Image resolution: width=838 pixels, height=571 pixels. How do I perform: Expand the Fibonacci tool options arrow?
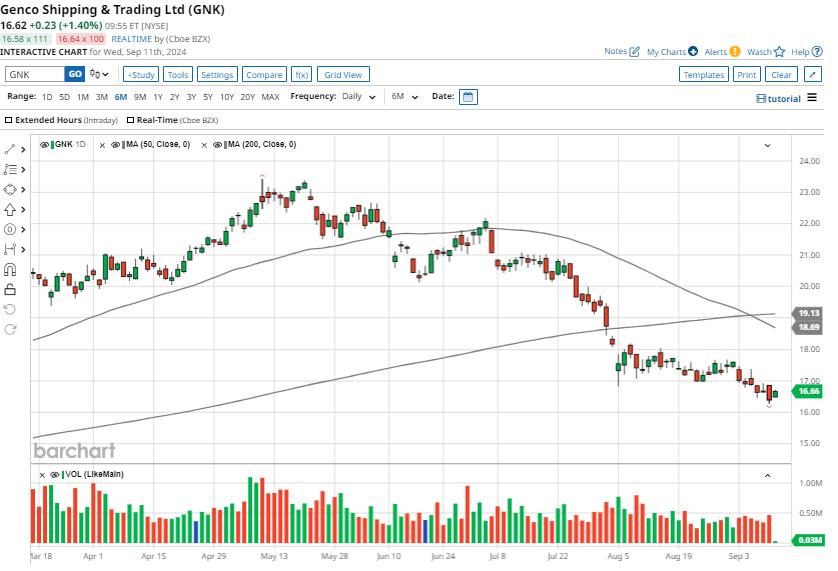(23, 170)
